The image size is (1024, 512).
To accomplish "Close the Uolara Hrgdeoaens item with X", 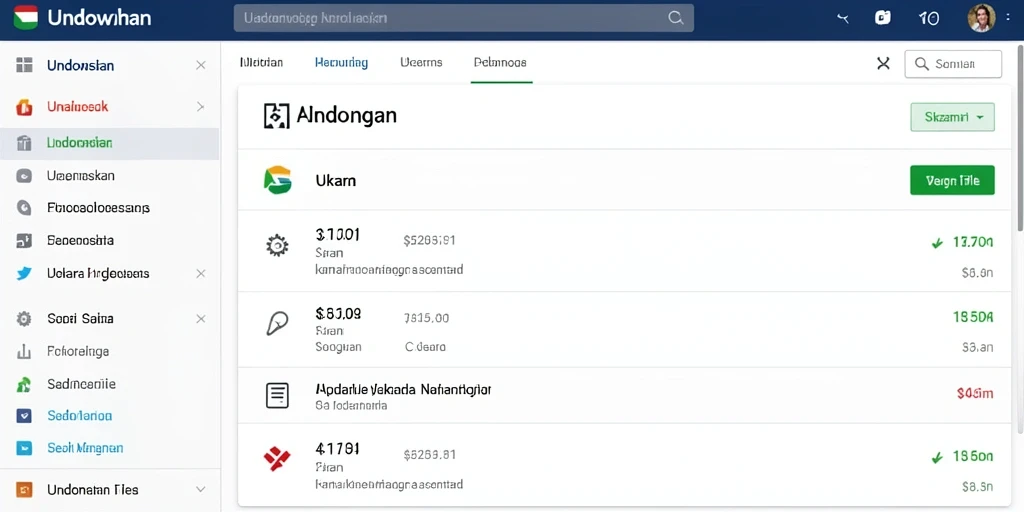I will [200, 274].
